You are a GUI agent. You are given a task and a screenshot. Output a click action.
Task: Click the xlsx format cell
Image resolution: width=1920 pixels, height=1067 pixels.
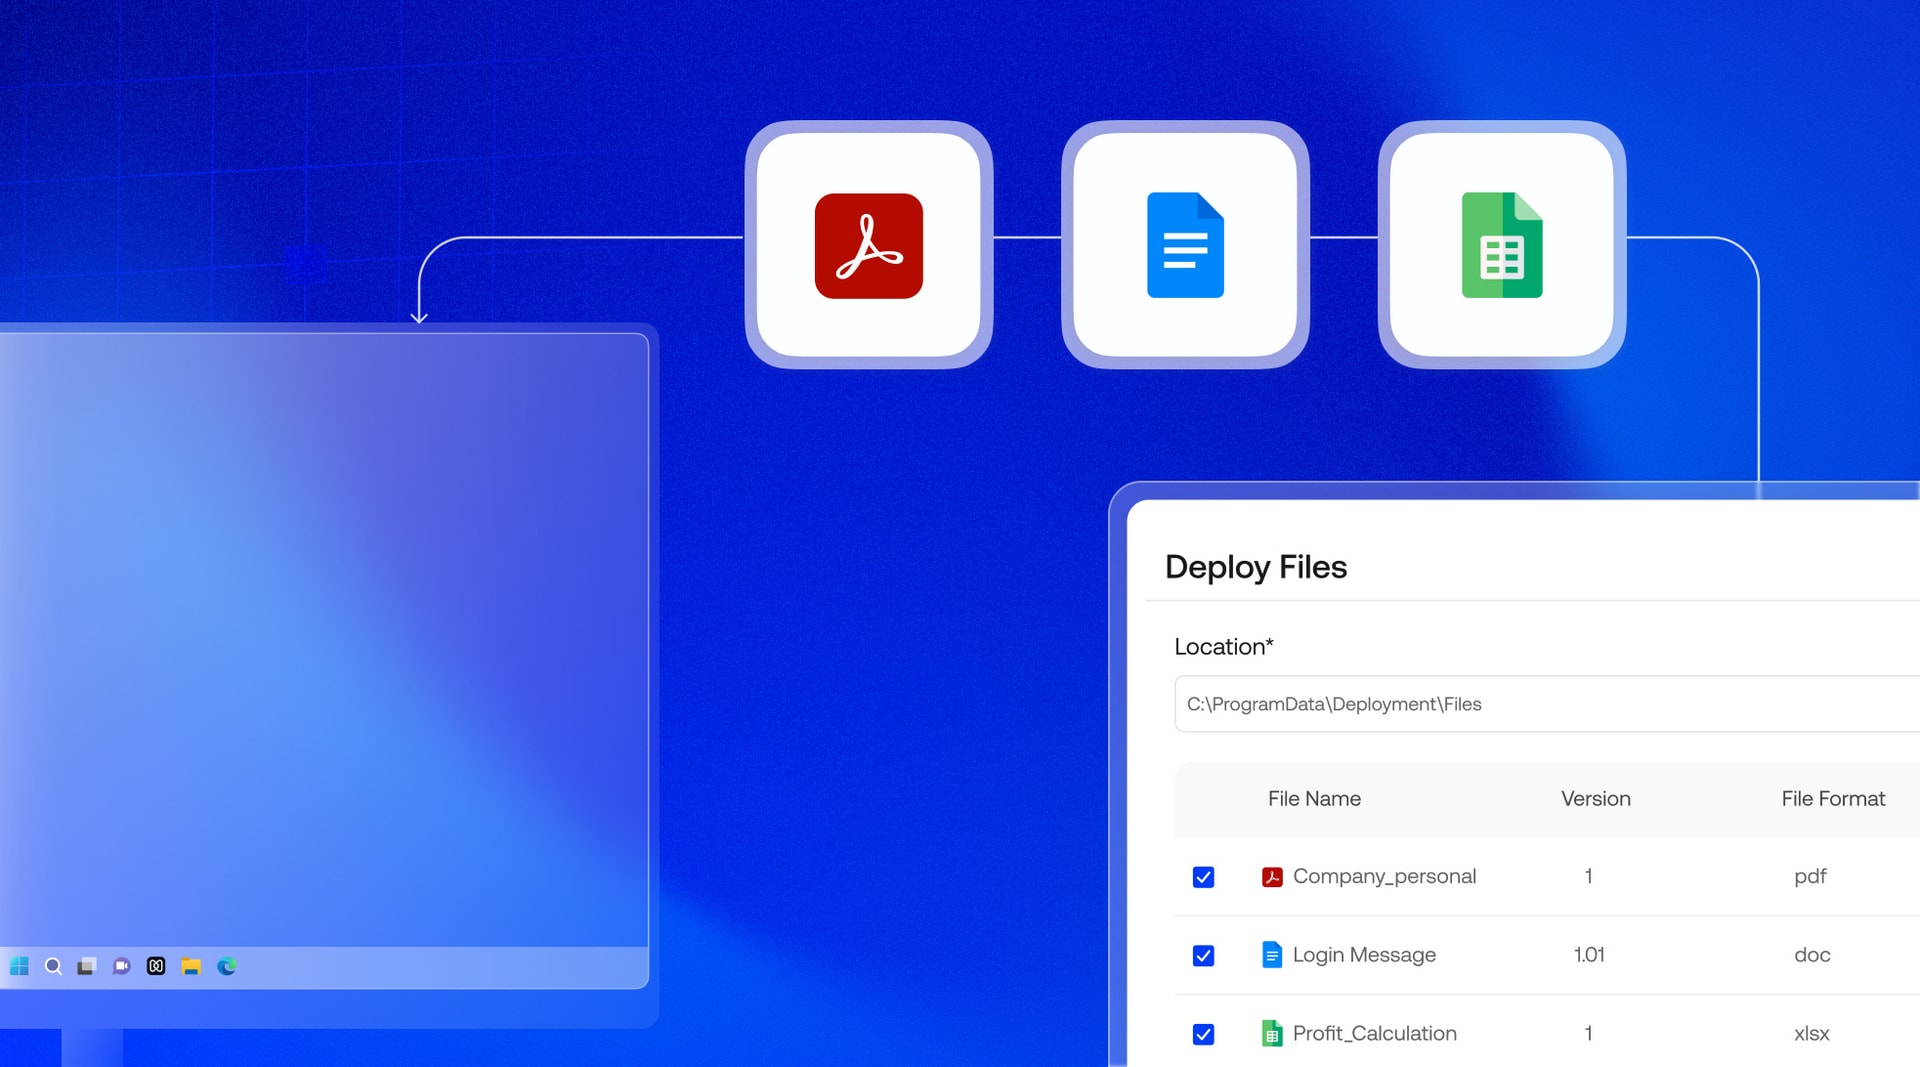[x=1811, y=1034]
